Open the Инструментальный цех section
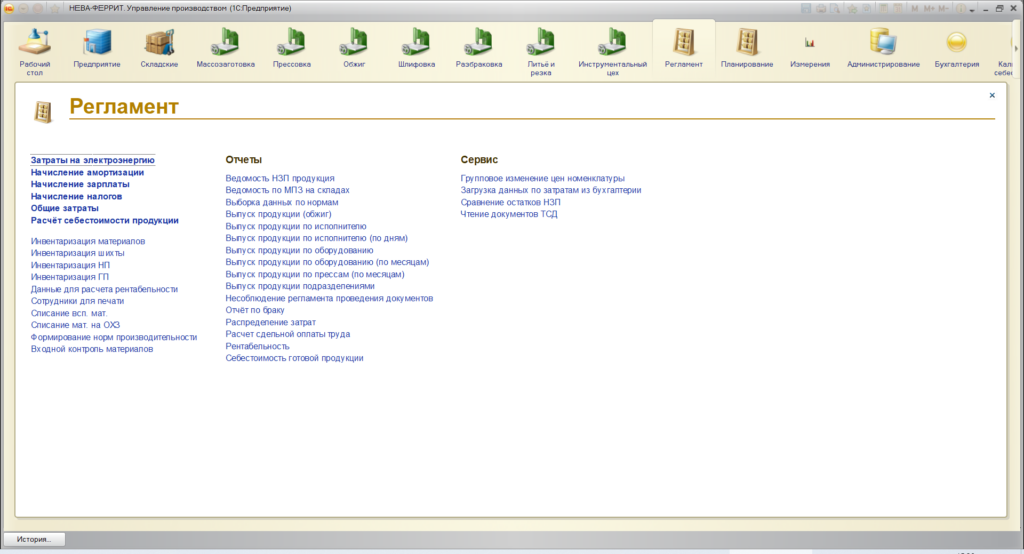 [612, 52]
